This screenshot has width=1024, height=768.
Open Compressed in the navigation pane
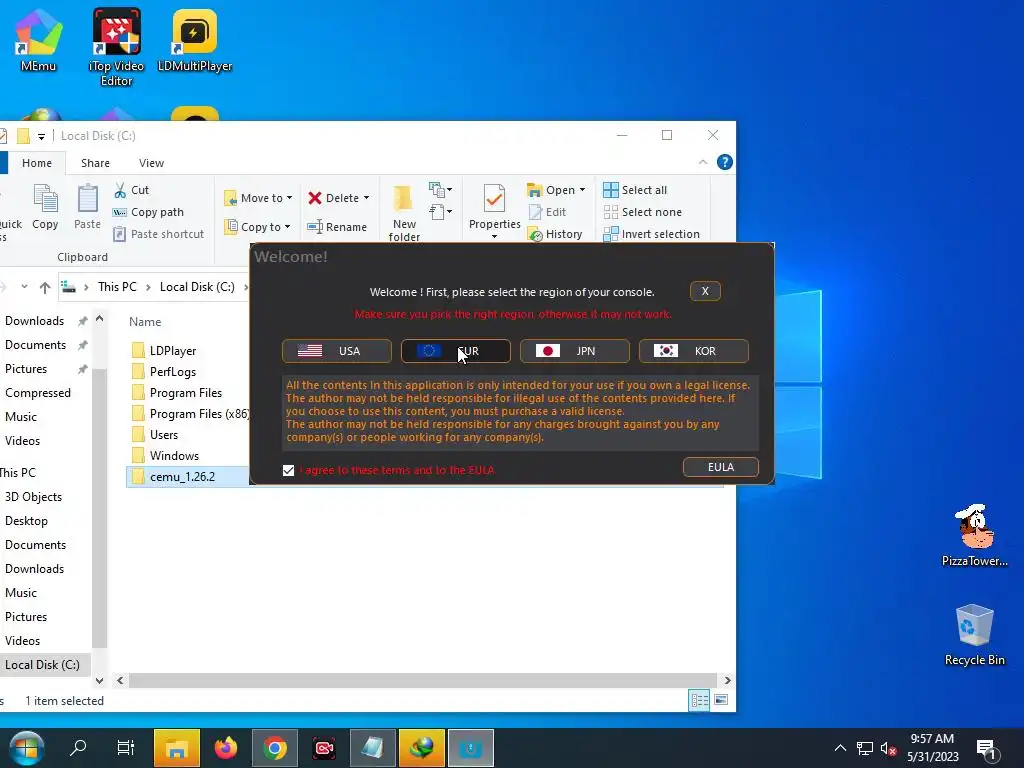pyautogui.click(x=38, y=392)
